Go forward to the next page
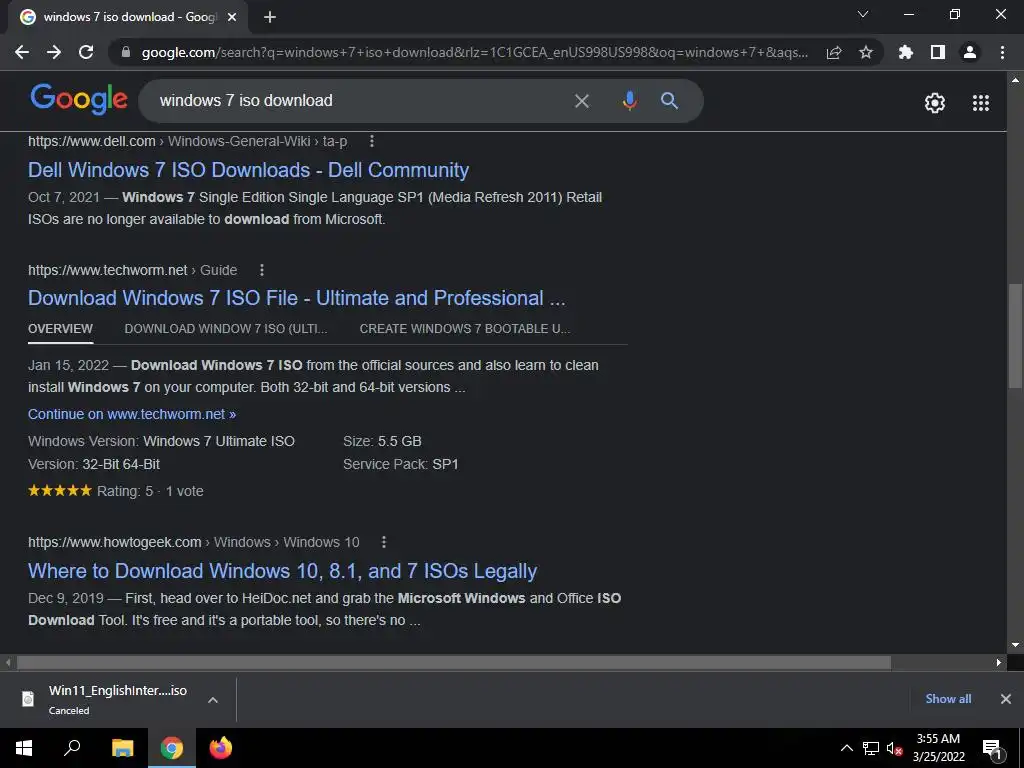 (x=54, y=52)
